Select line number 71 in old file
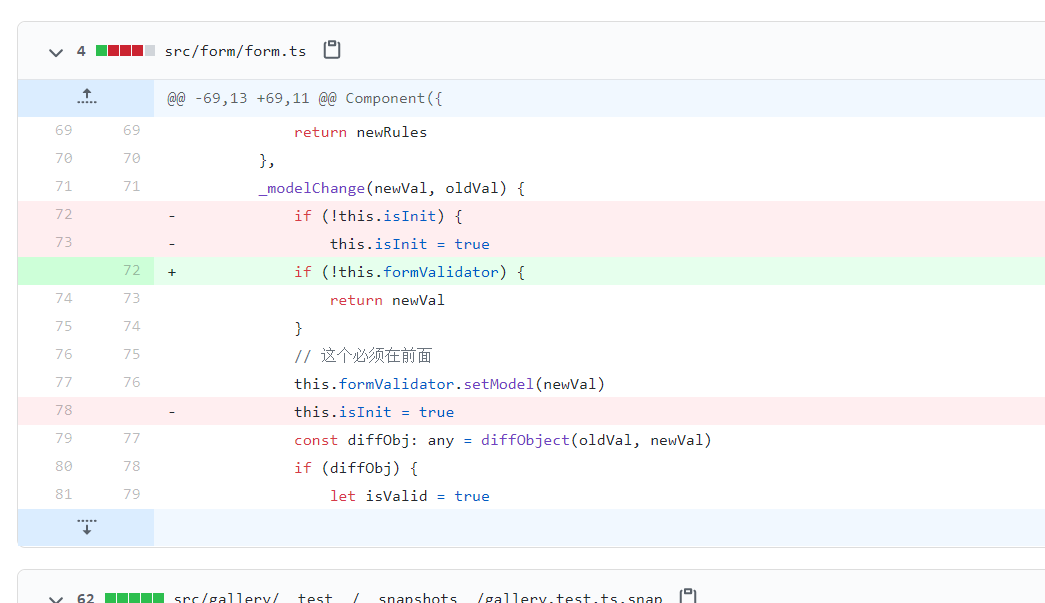Screen dimensions: 1045x603 tap(63, 187)
